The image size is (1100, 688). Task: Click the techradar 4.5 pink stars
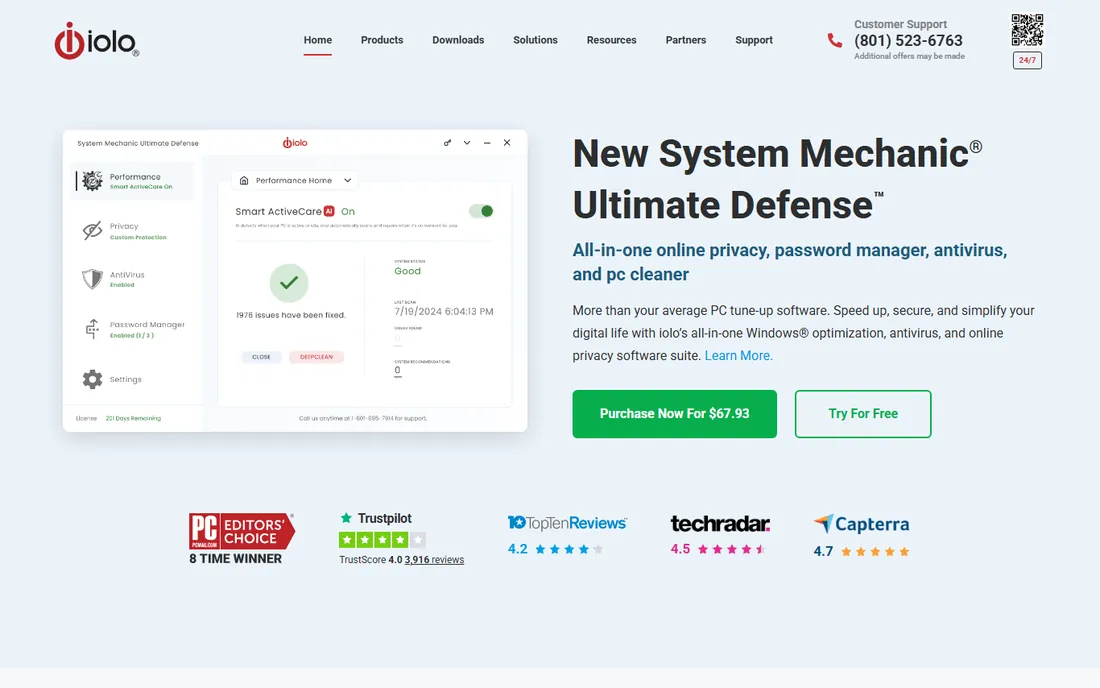pyautogui.click(x=732, y=549)
